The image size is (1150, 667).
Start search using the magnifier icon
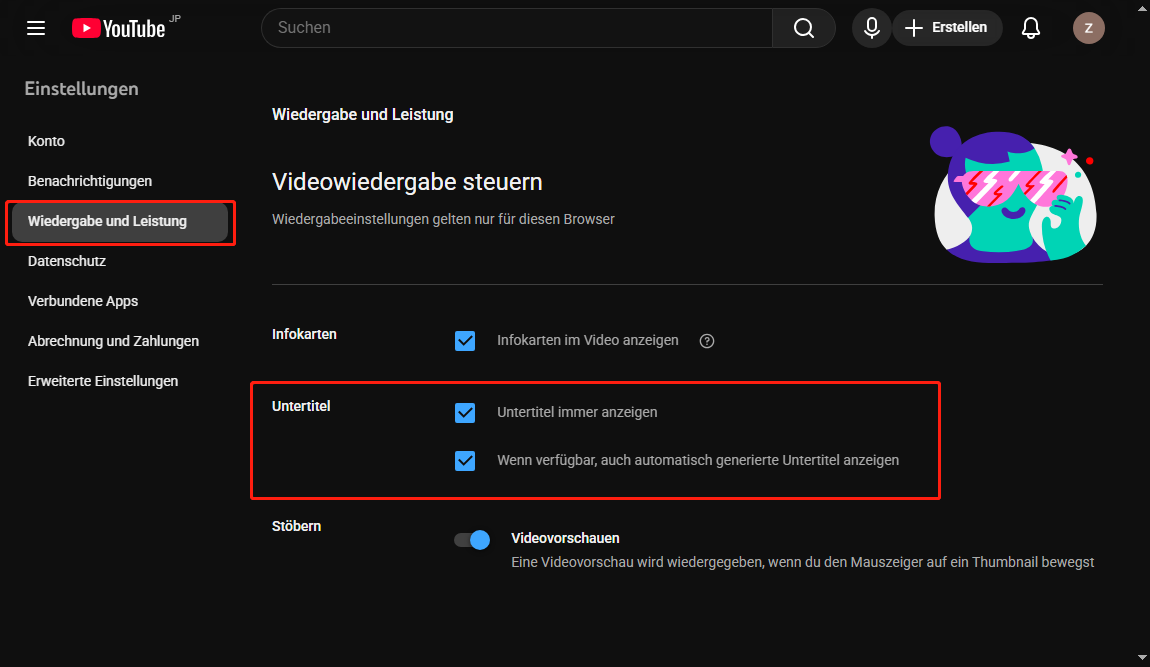pos(803,27)
